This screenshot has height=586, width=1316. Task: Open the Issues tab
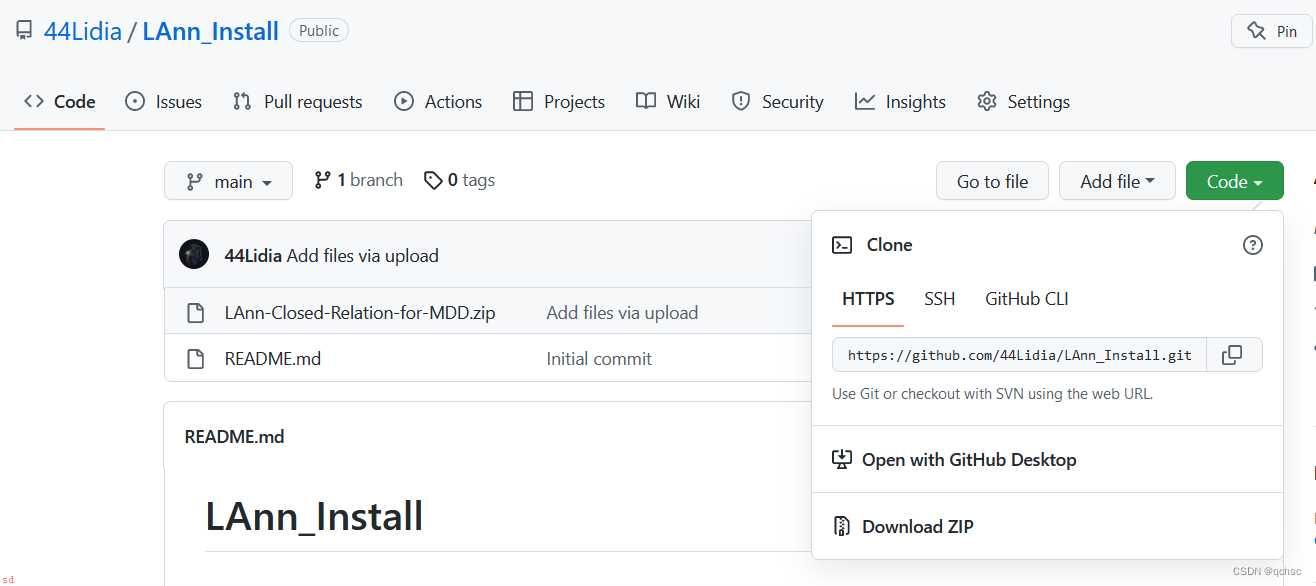click(x=163, y=101)
